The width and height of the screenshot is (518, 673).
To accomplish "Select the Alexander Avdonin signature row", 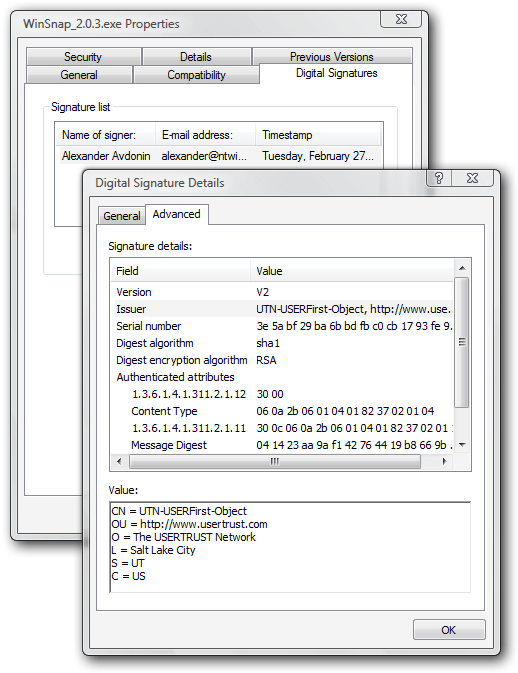I will 218,156.
